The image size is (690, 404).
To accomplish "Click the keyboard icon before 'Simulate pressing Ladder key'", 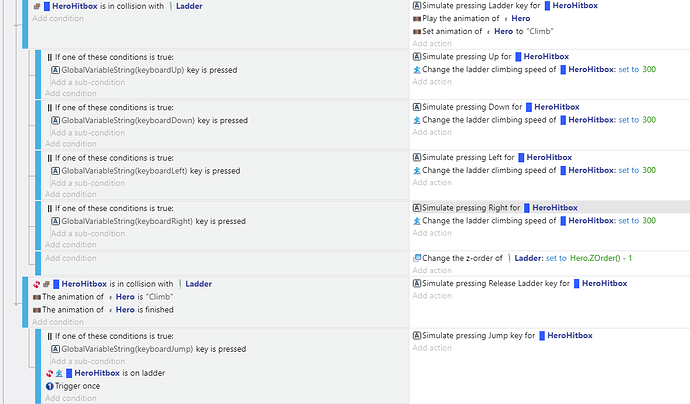I will [x=416, y=6].
